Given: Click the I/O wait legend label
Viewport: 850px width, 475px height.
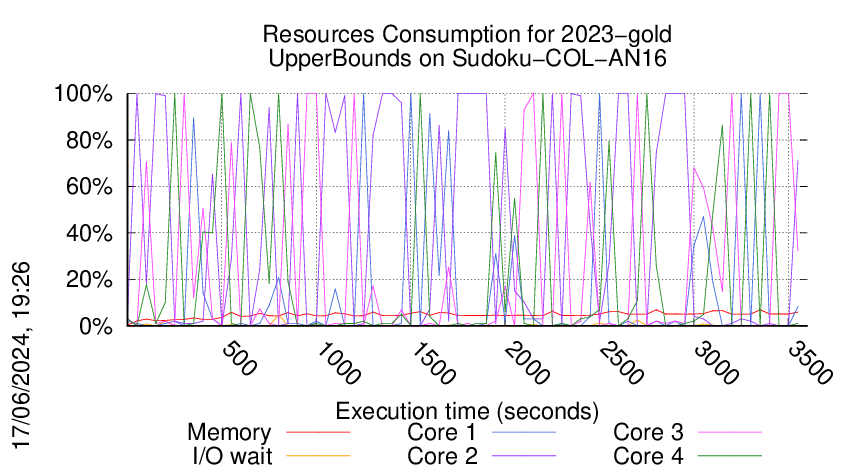Looking at the screenshot, I should click(x=232, y=456).
